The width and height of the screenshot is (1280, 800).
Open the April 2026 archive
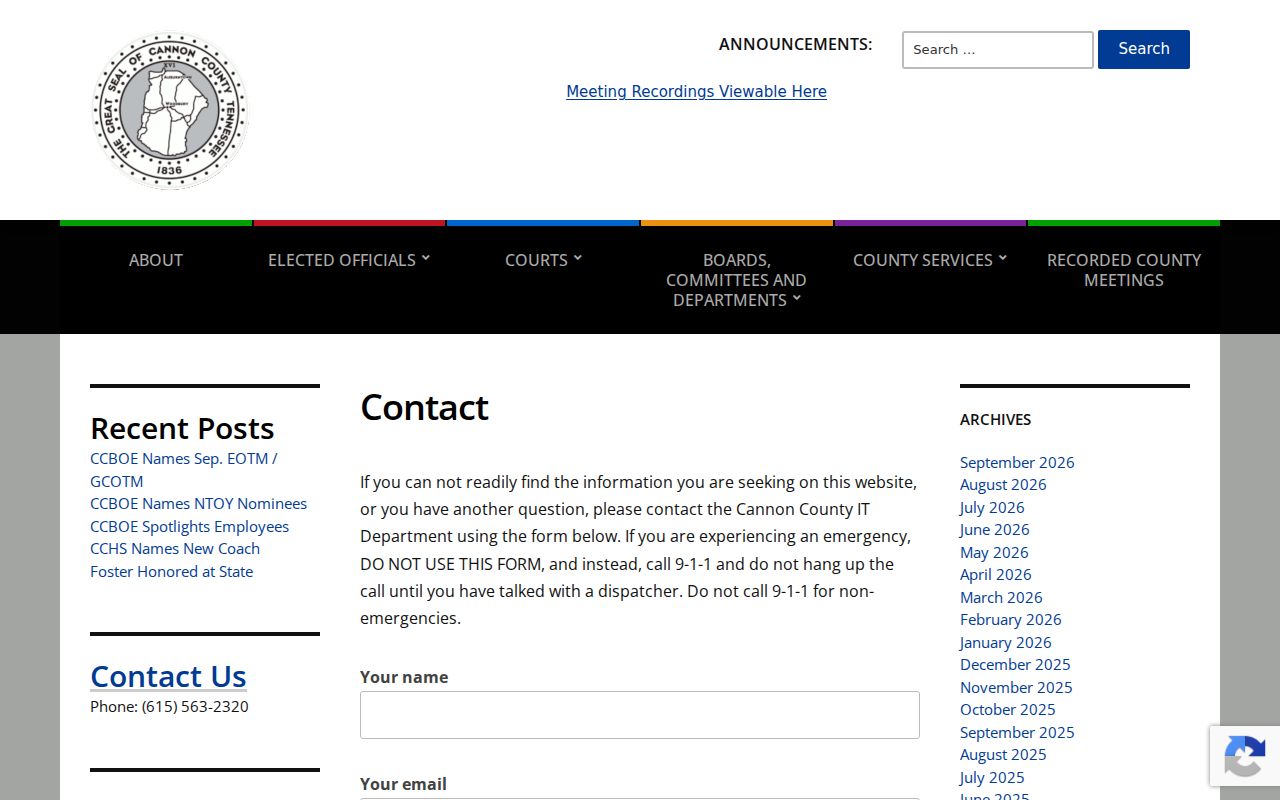coord(996,574)
